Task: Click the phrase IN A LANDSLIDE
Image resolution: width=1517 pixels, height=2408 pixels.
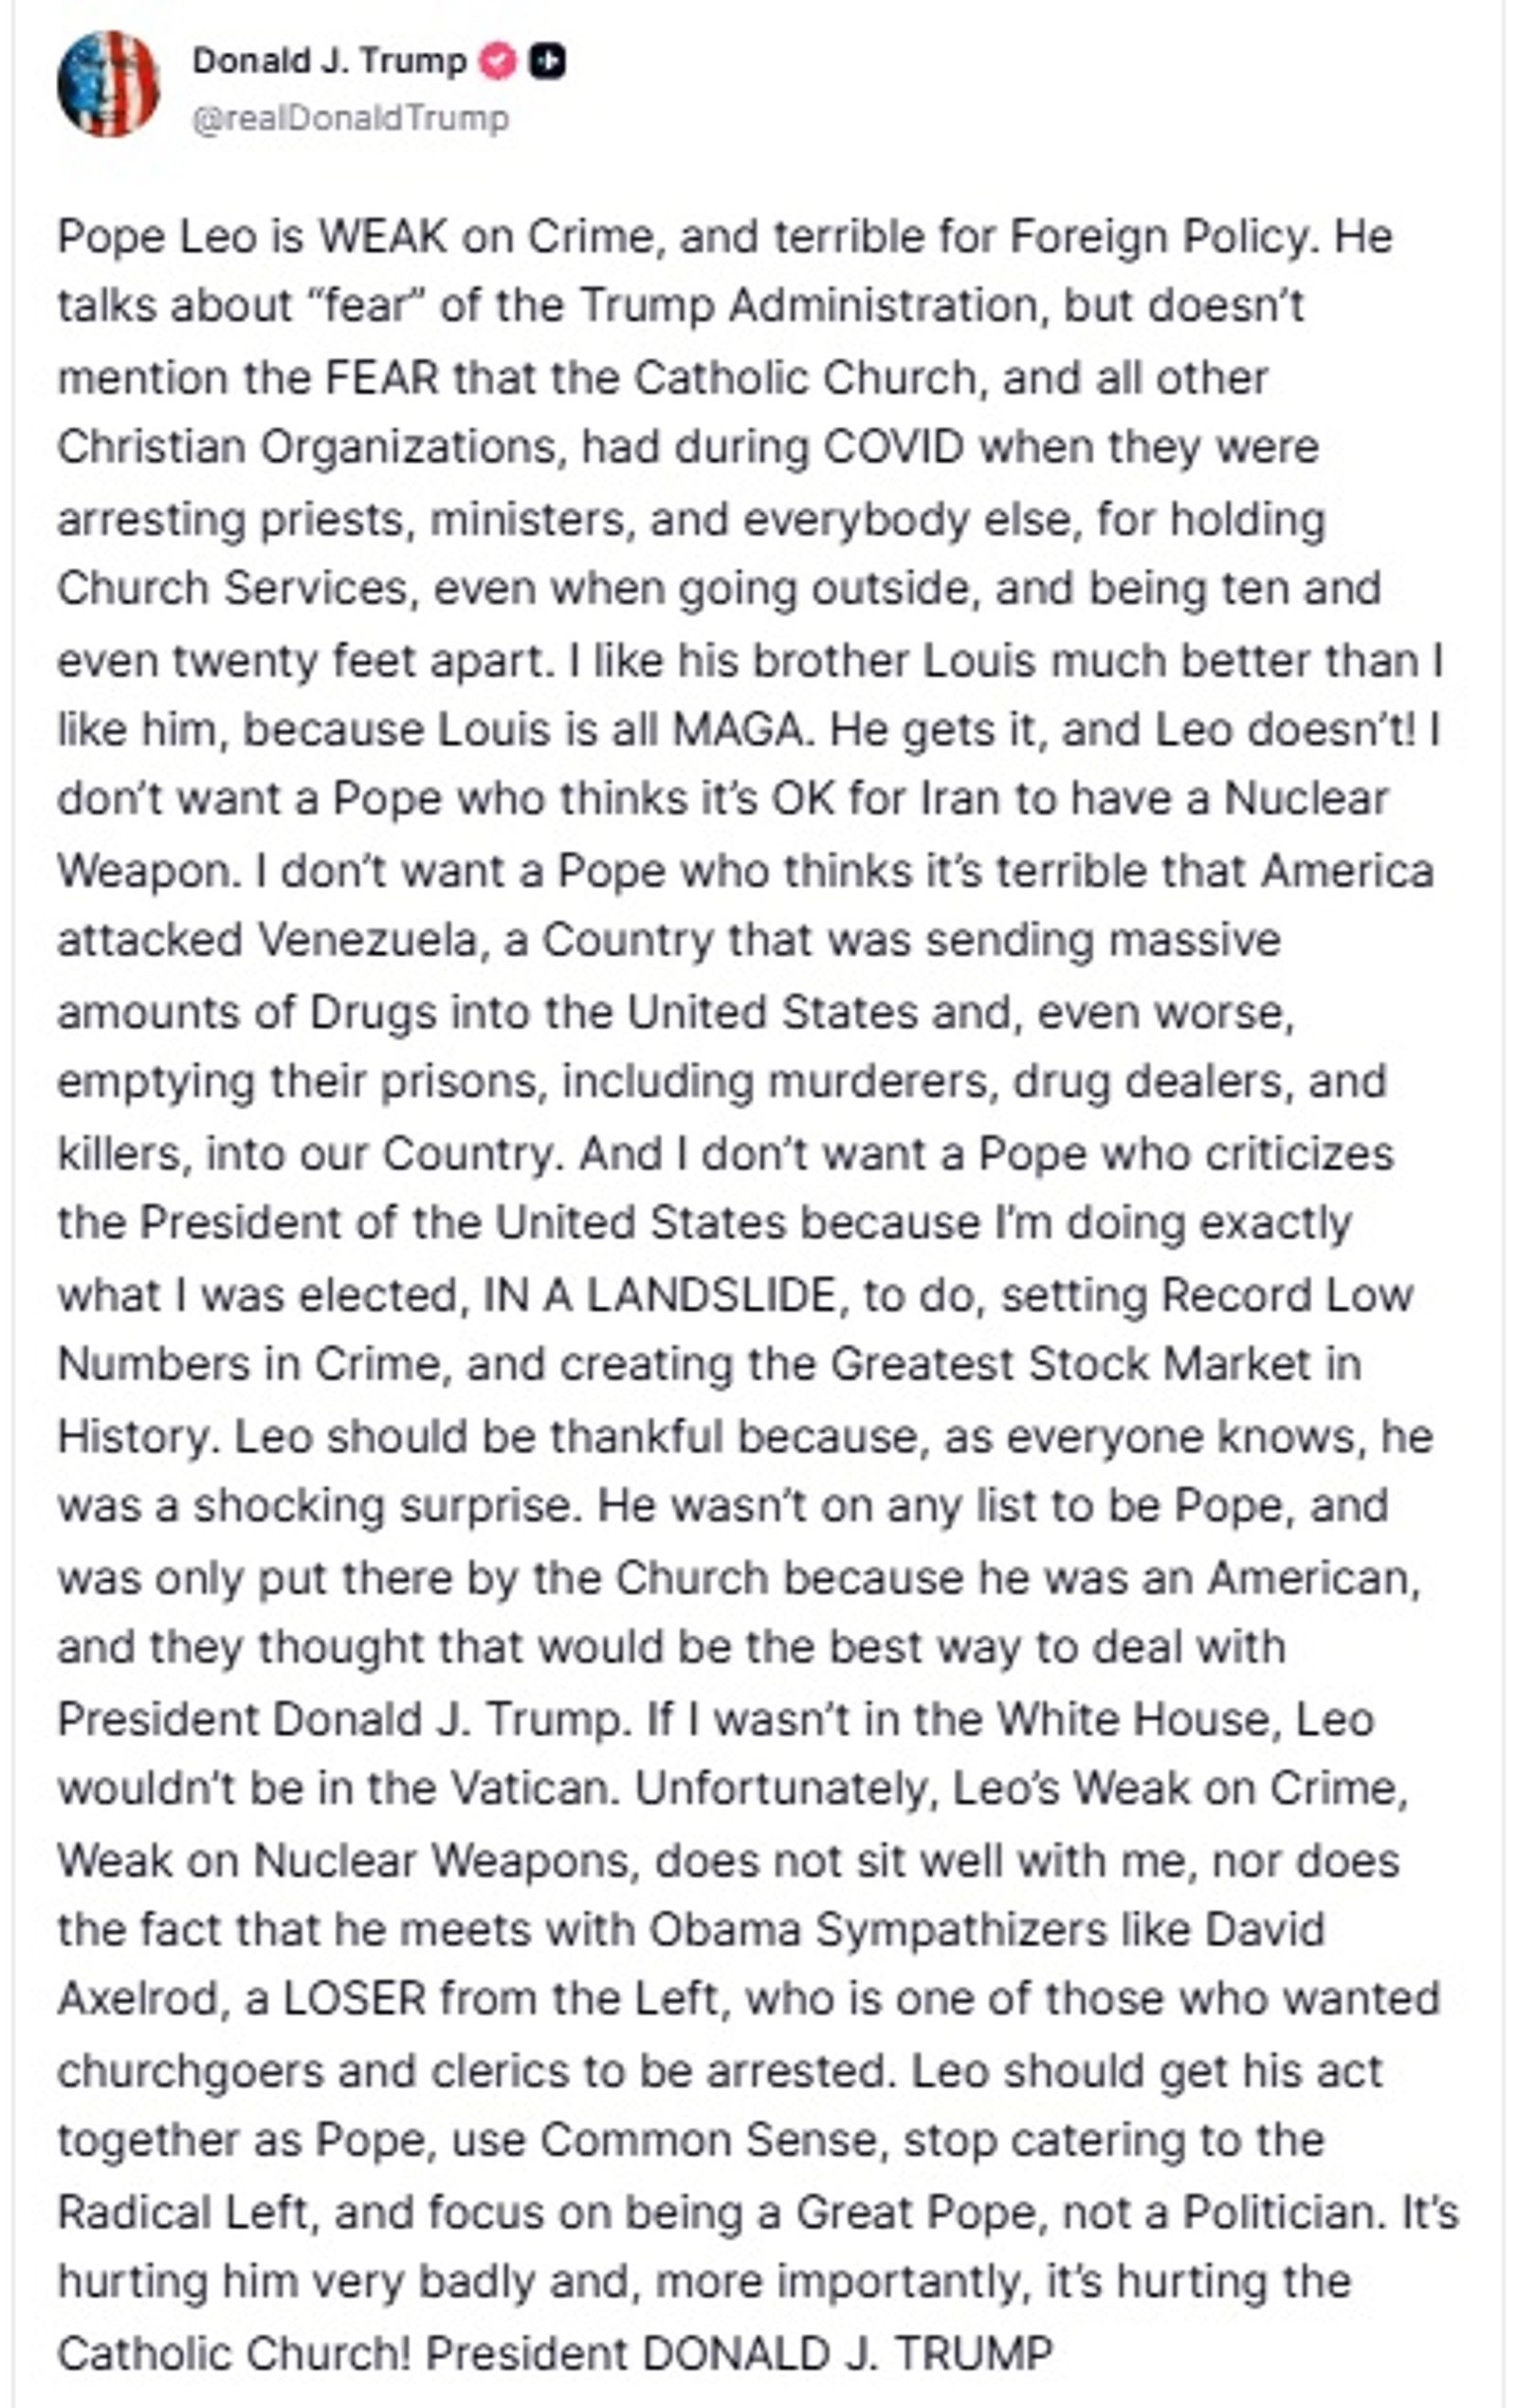Action: [x=660, y=1296]
